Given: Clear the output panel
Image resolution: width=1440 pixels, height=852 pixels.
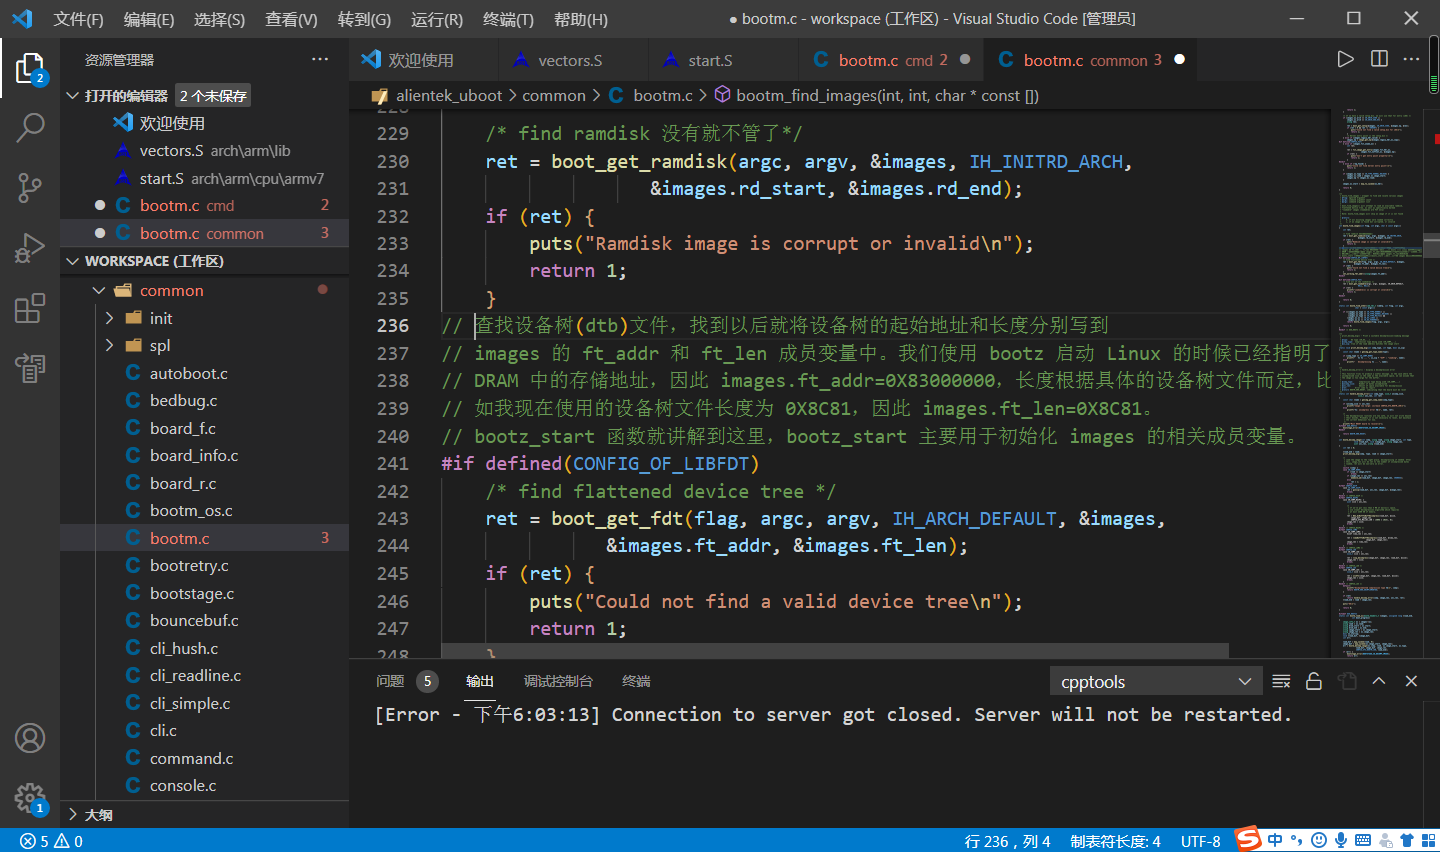Looking at the screenshot, I should [1281, 681].
